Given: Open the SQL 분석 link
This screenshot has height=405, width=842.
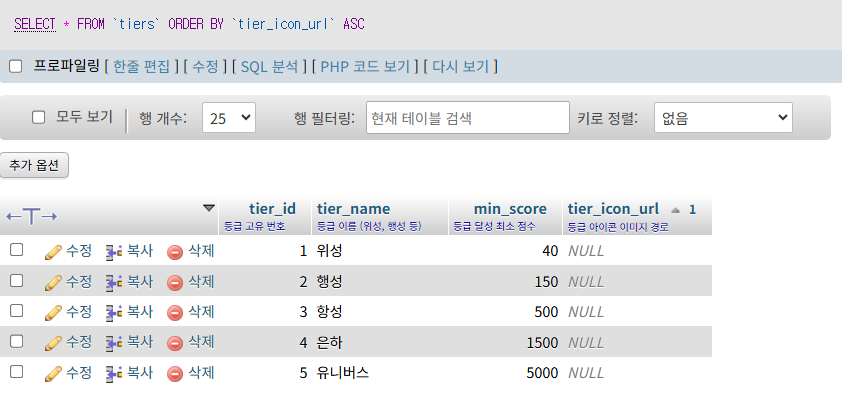Looking at the screenshot, I should (269, 67).
